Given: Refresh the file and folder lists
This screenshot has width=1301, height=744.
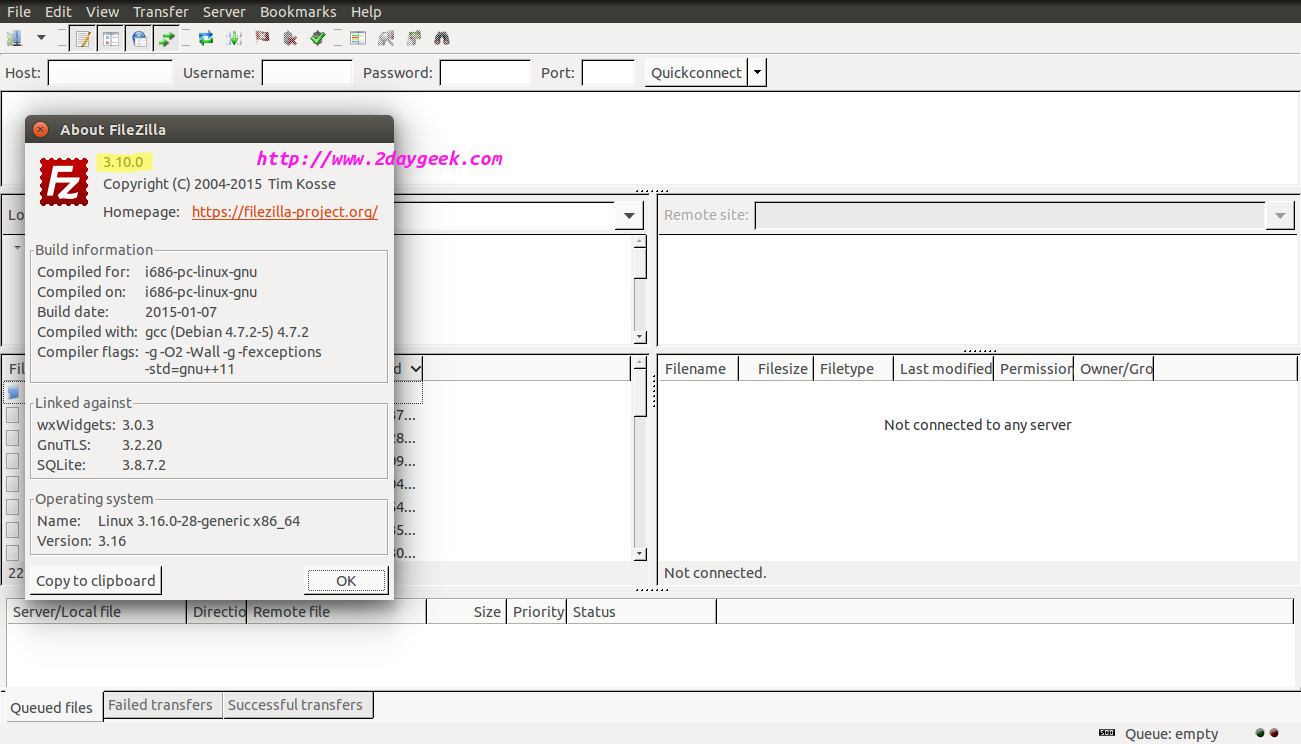Looking at the screenshot, I should point(206,39).
